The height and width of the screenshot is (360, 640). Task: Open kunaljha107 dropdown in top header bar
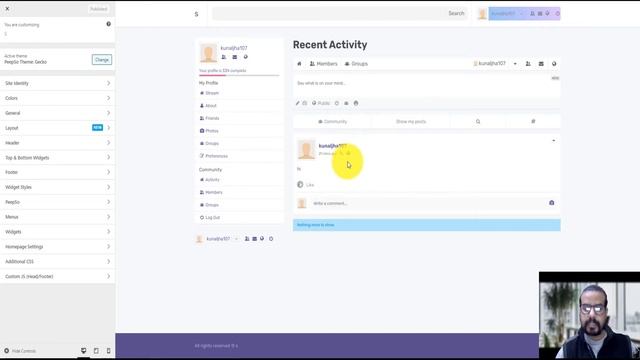point(507,13)
